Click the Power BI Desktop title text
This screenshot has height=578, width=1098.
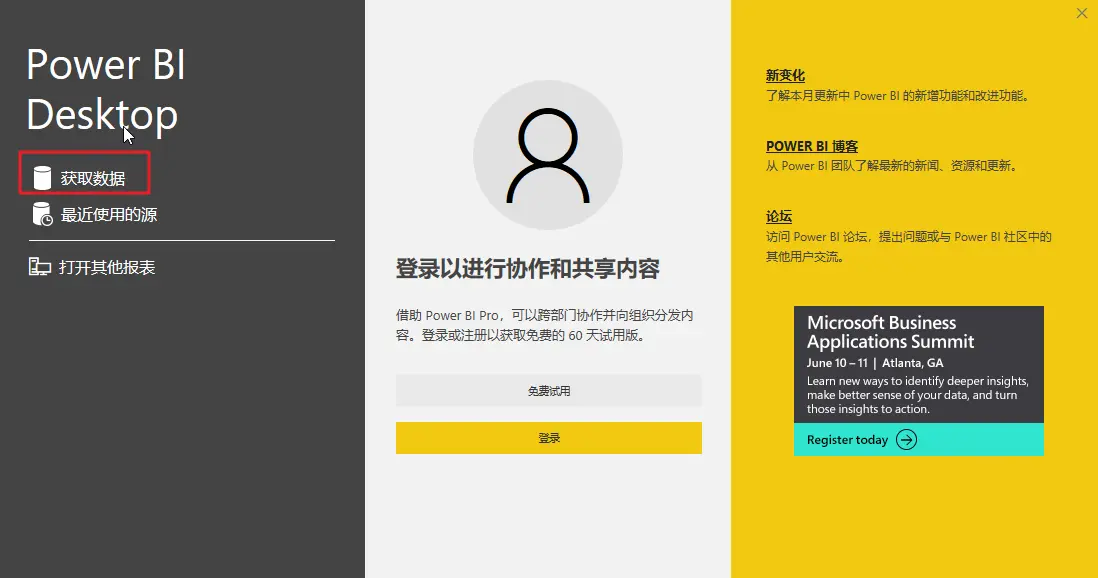coord(106,89)
